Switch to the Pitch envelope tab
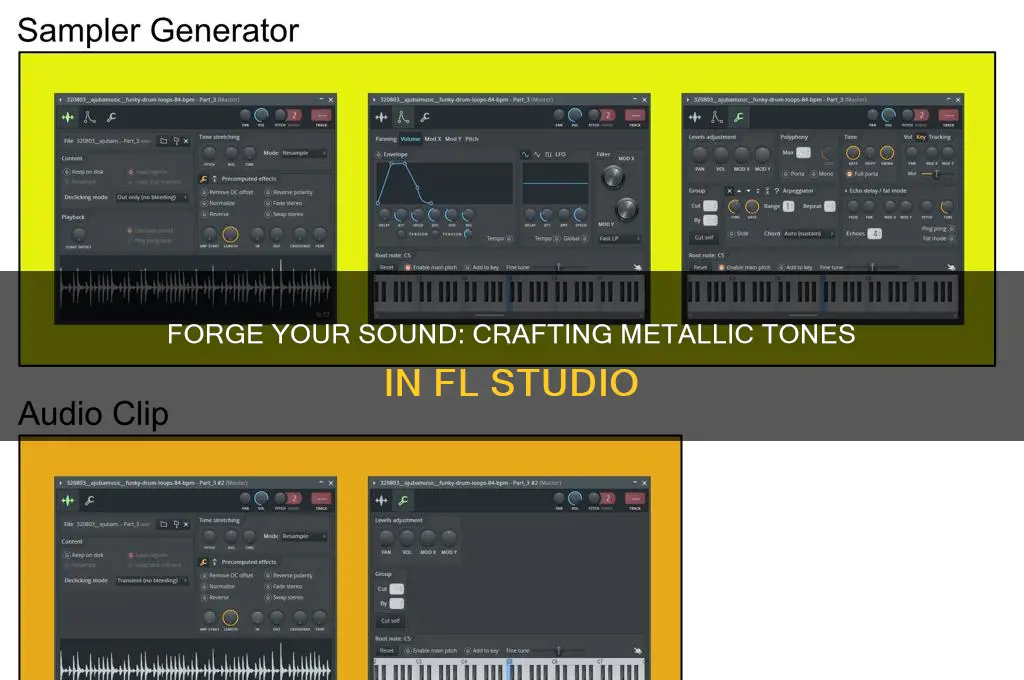 pyautogui.click(x=472, y=139)
